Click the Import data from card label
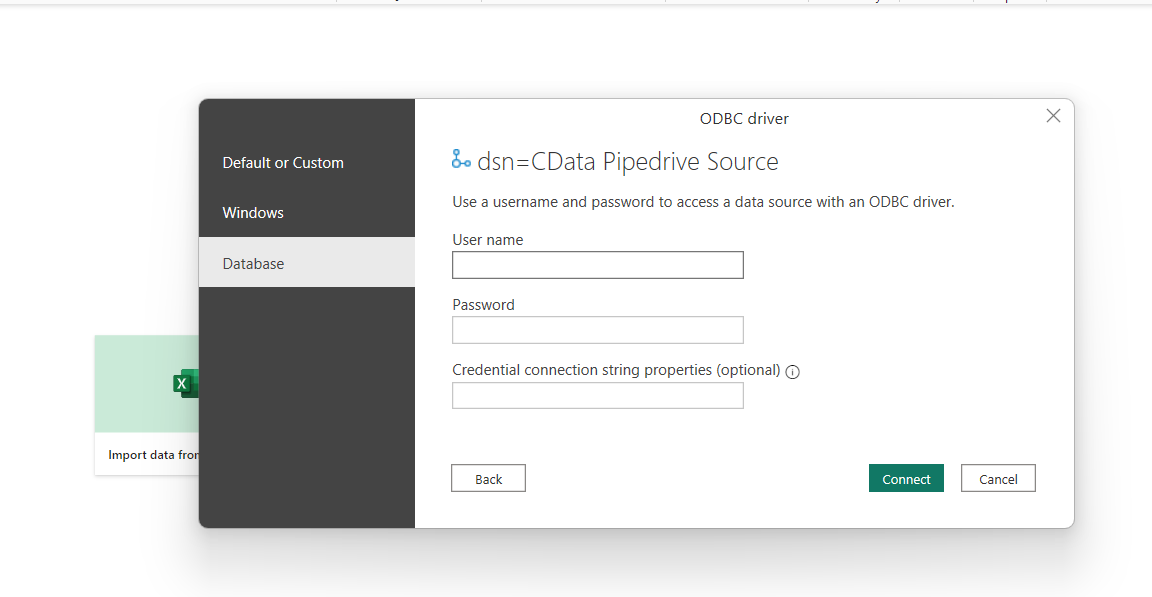This screenshot has width=1152, height=597. click(x=154, y=455)
